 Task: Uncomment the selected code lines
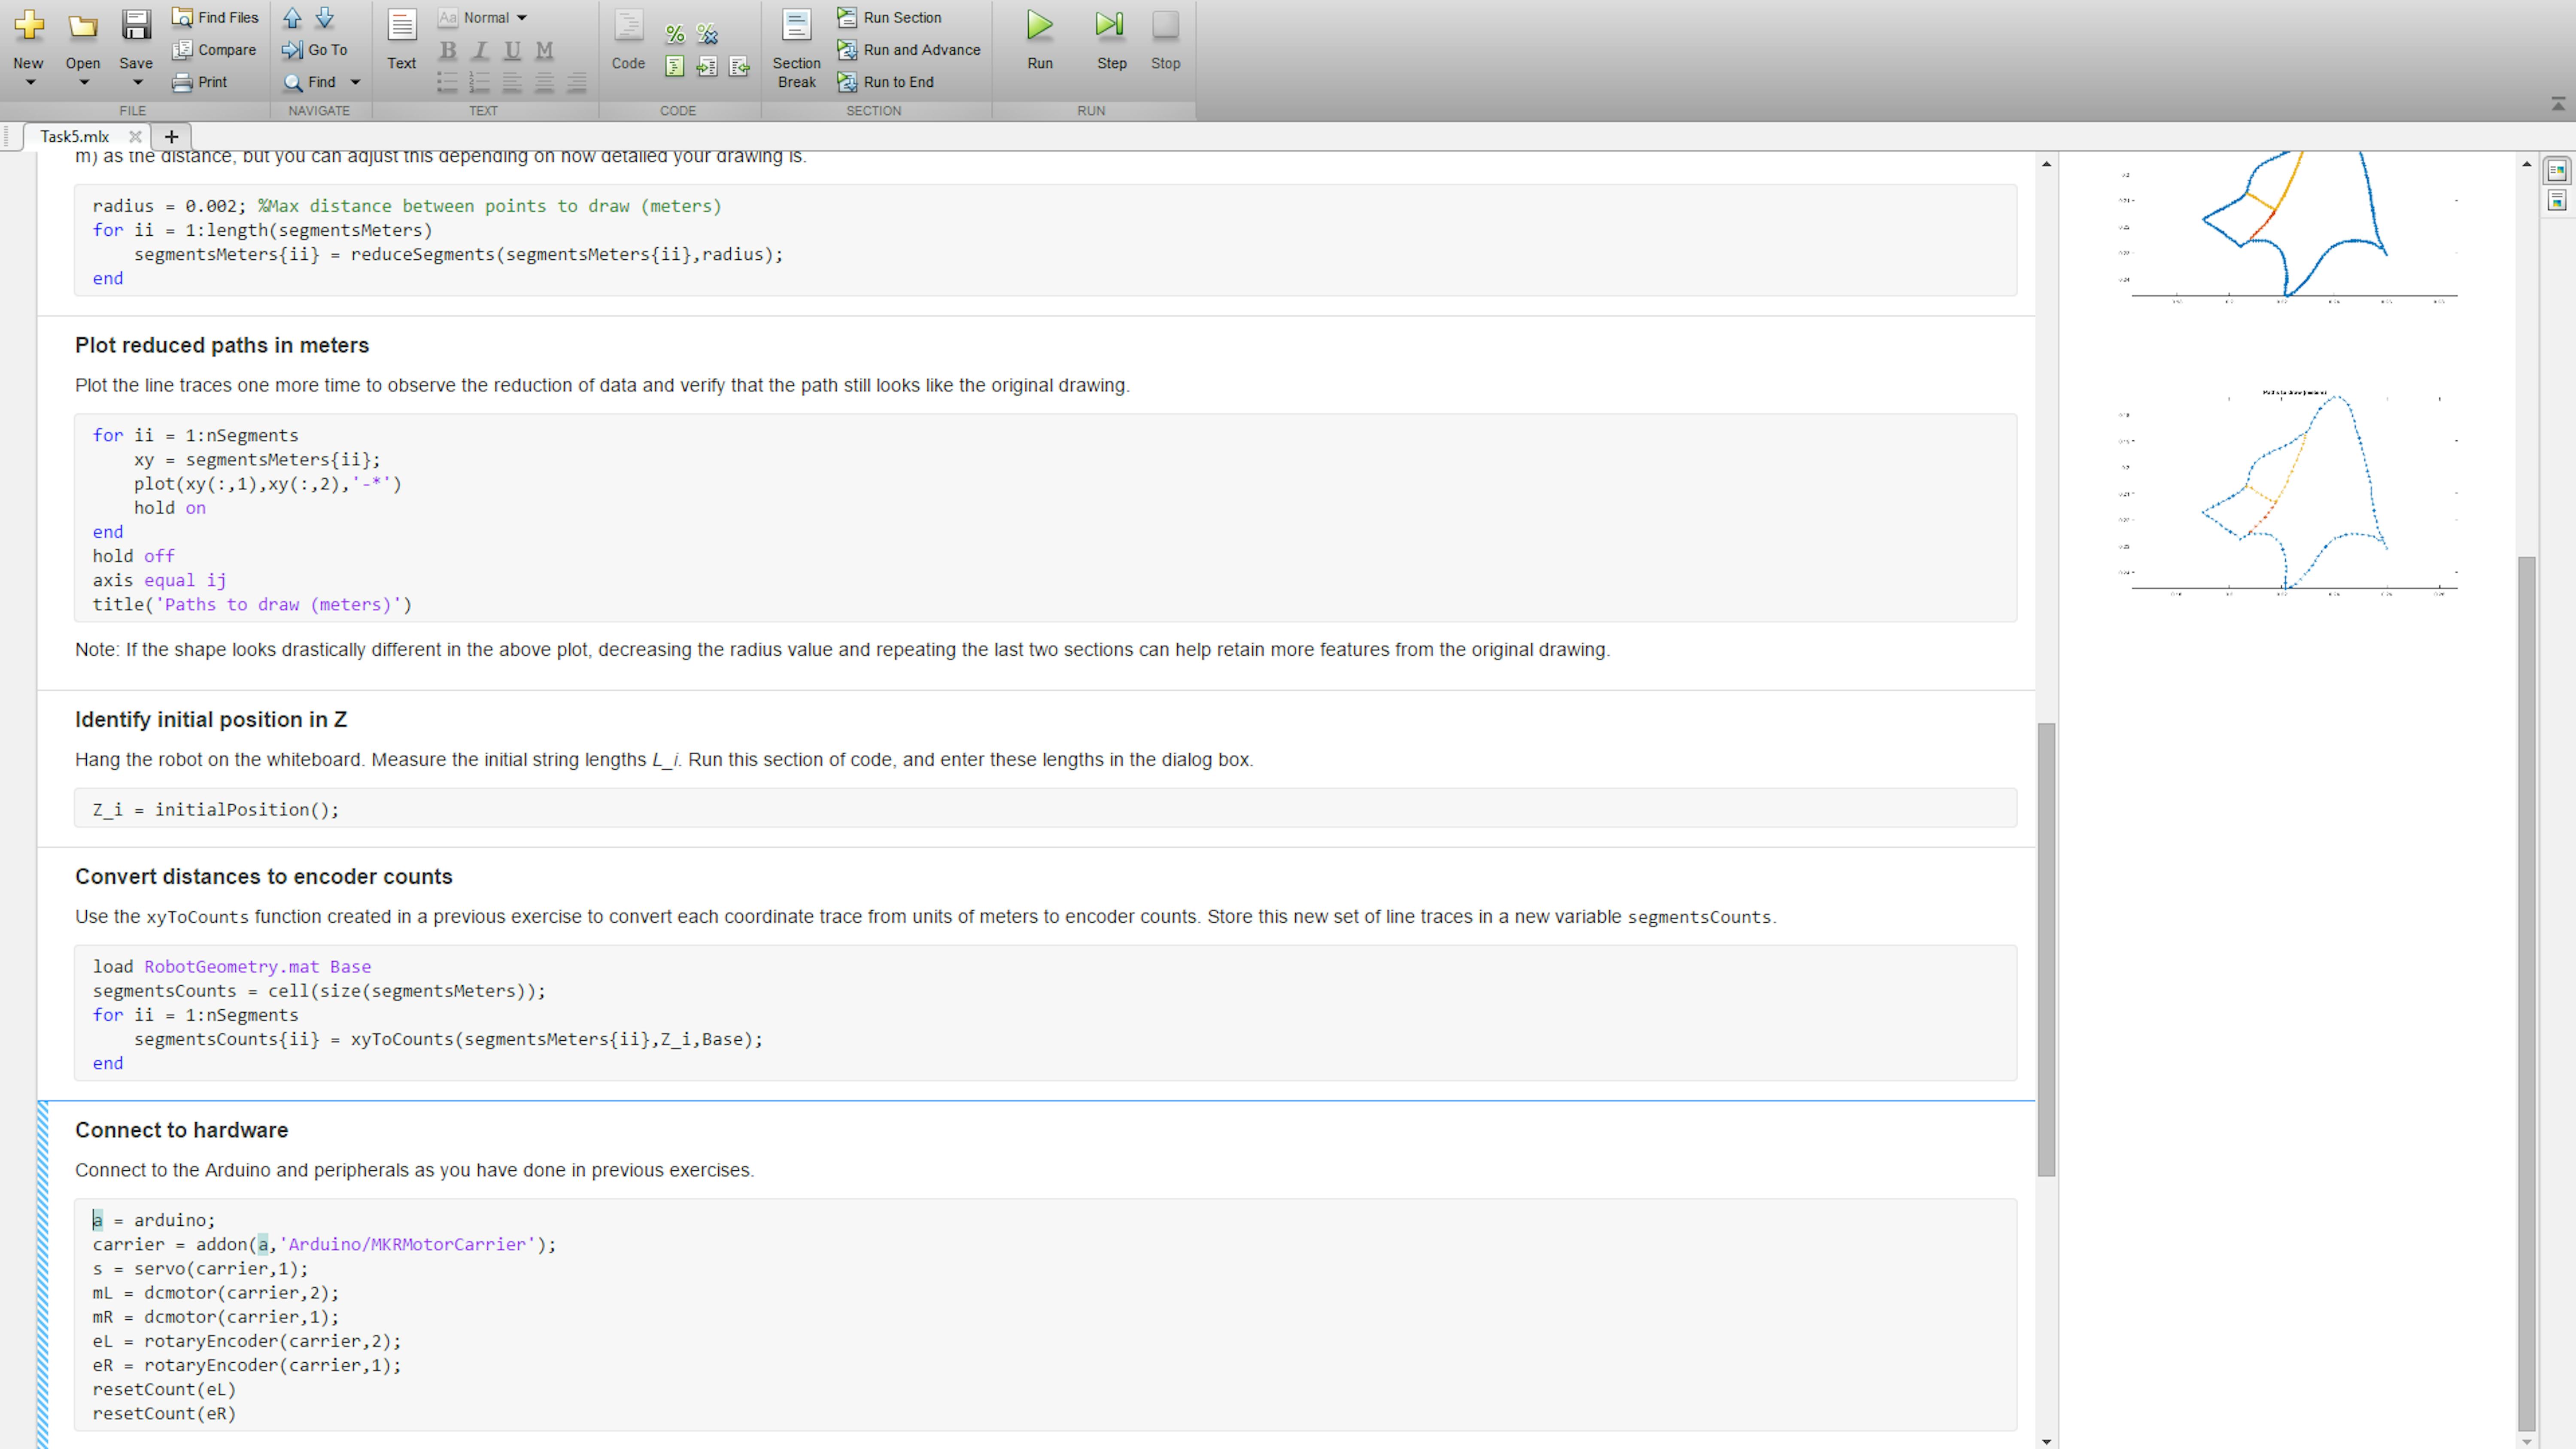coord(707,34)
